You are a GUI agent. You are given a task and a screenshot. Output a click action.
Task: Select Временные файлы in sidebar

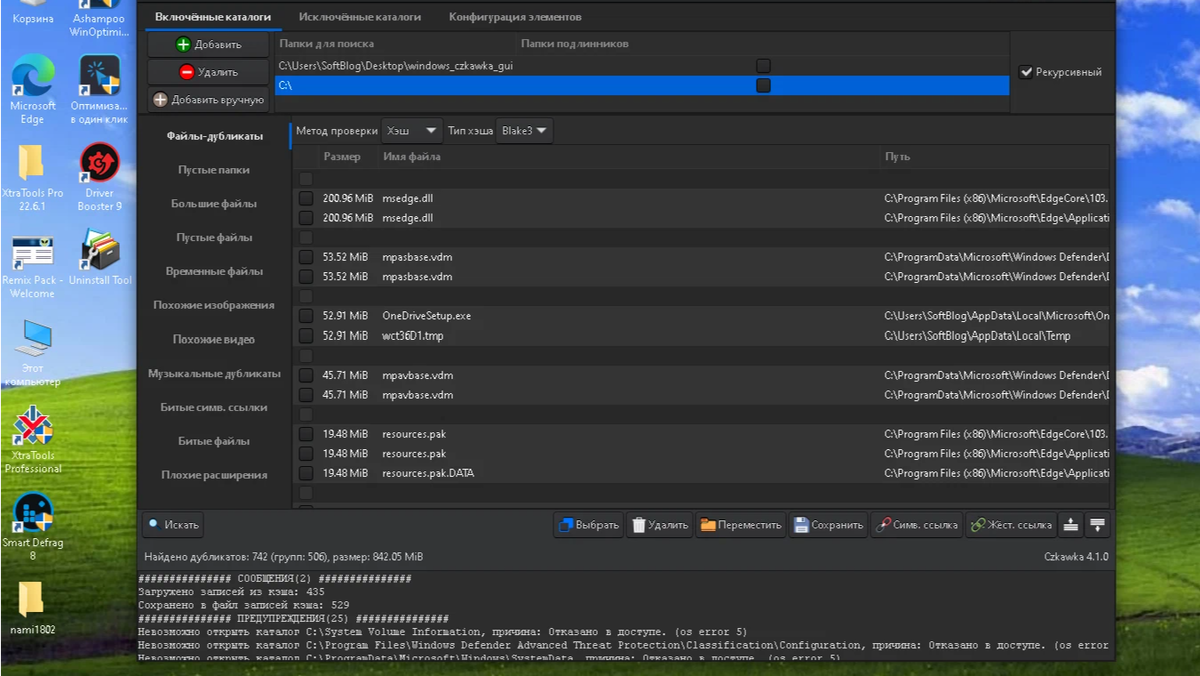tap(214, 272)
